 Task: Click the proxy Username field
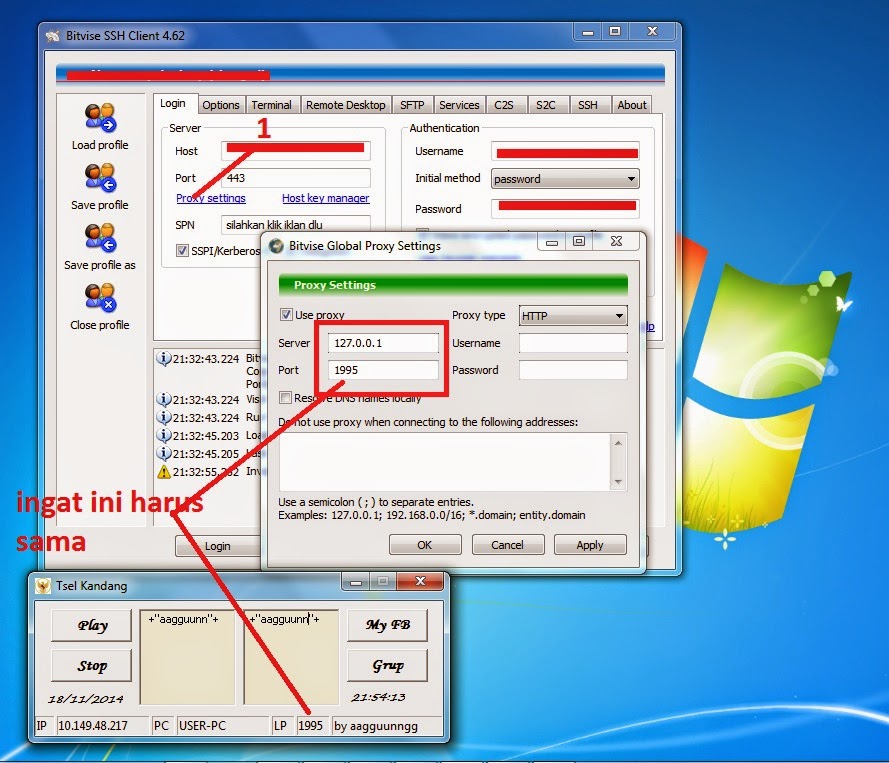[573, 343]
